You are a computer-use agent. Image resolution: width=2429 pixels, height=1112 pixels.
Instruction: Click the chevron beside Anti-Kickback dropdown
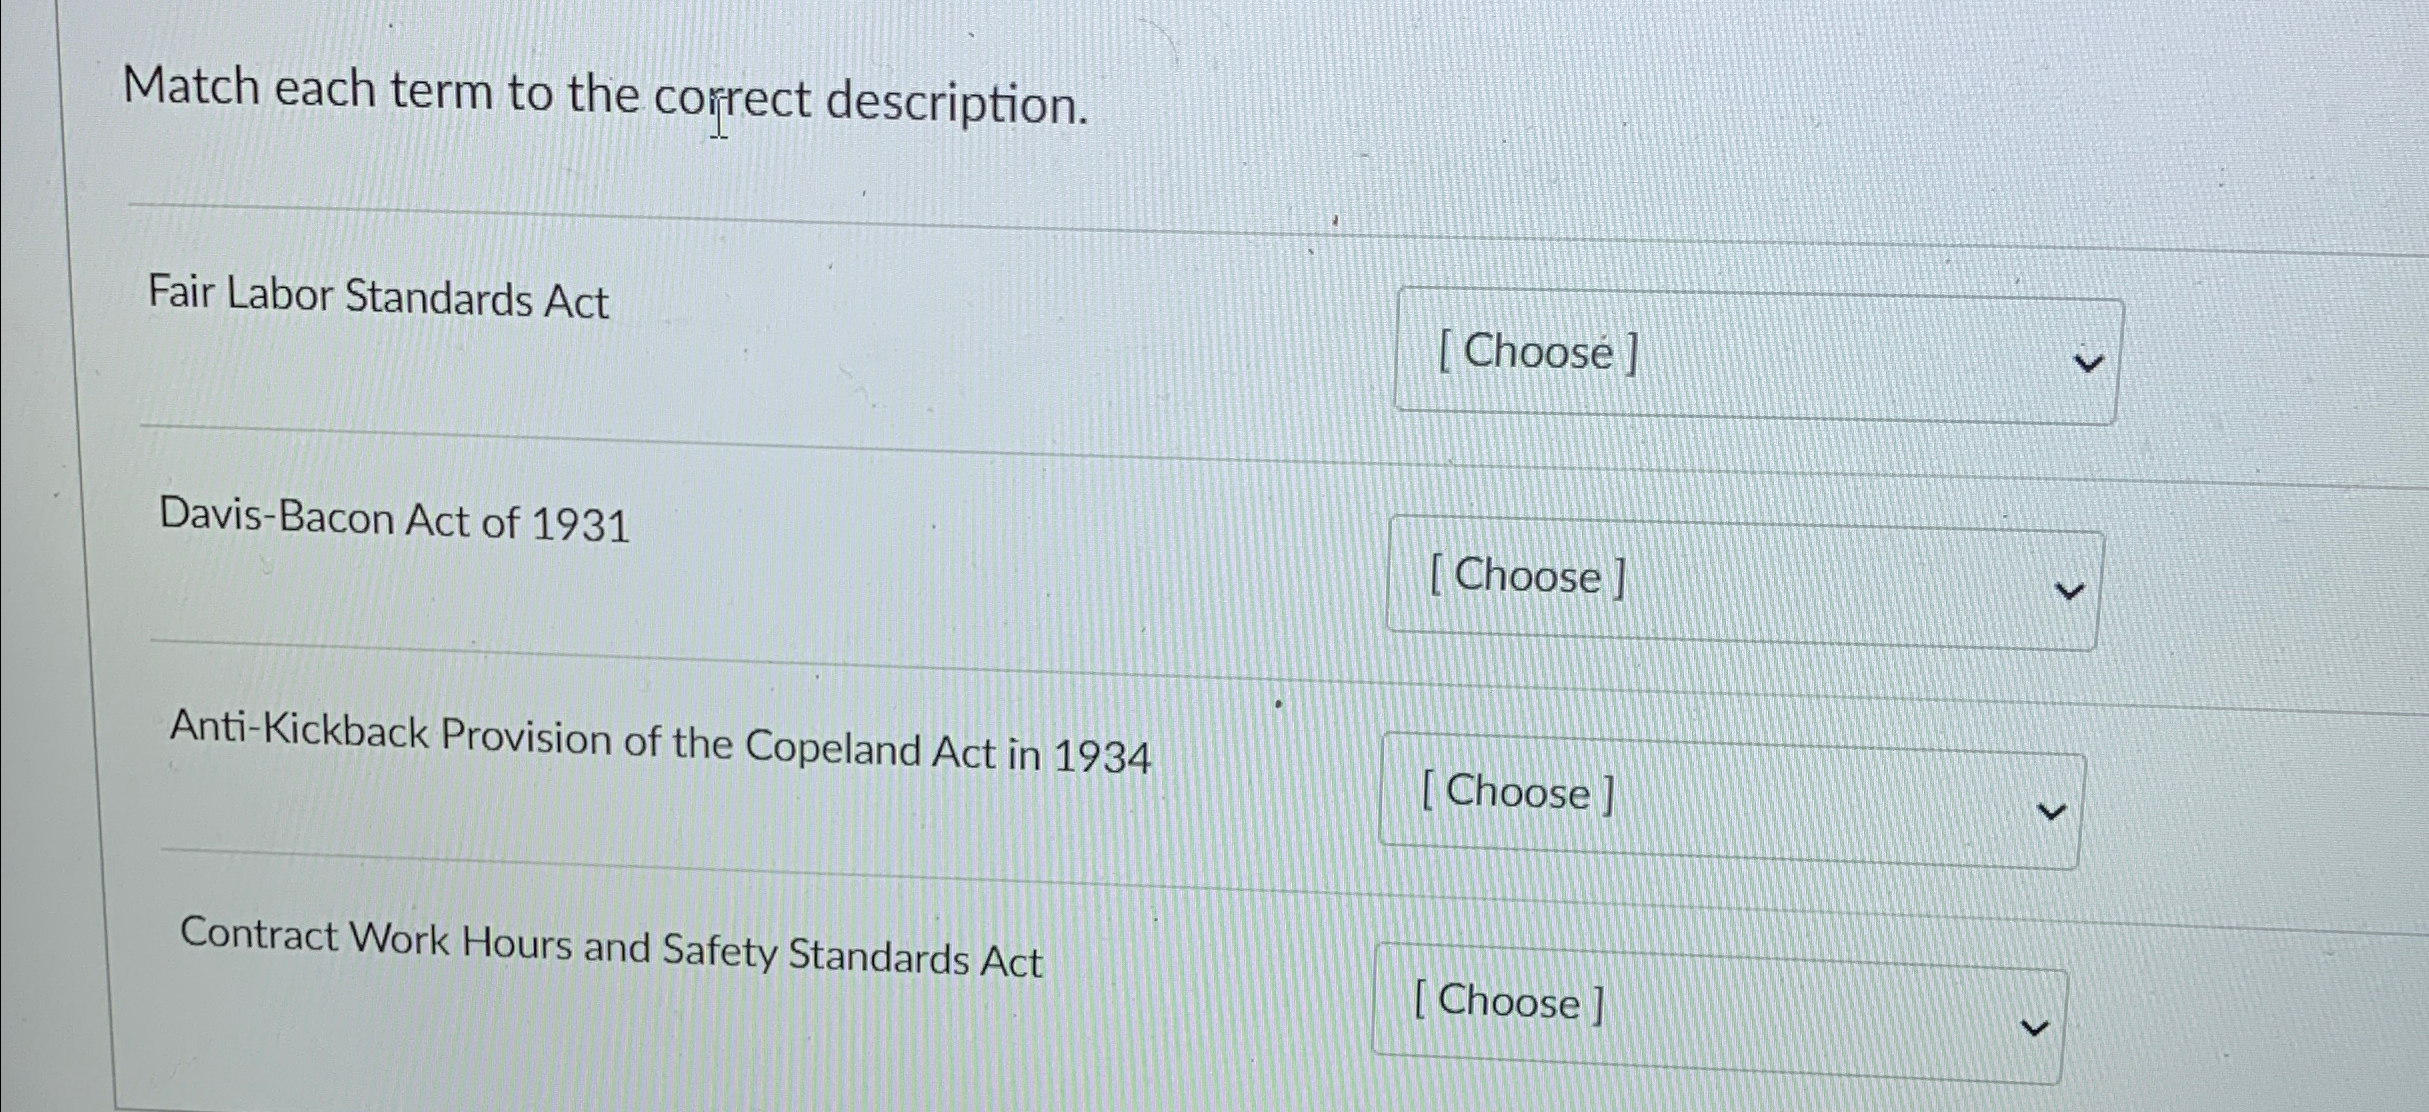(x=2051, y=812)
